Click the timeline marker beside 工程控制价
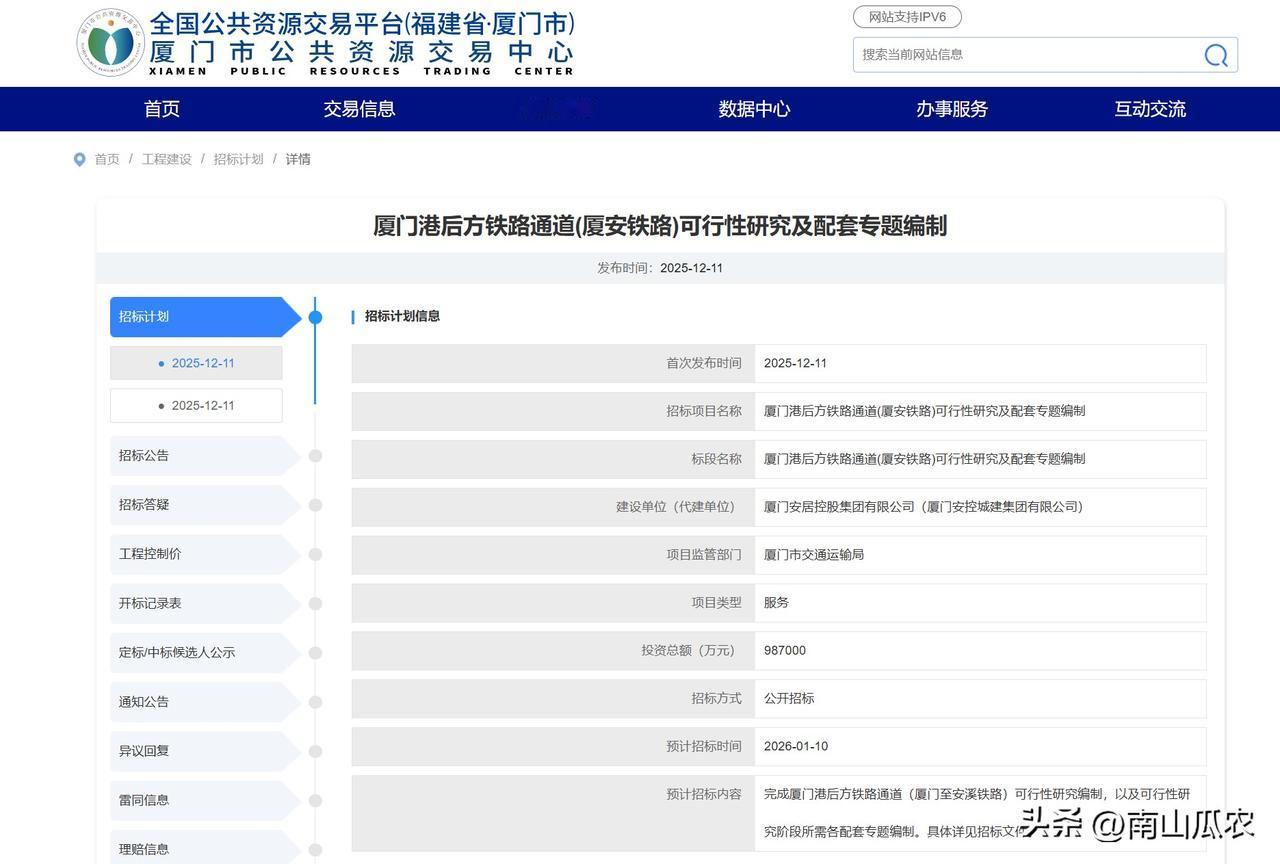 point(315,553)
